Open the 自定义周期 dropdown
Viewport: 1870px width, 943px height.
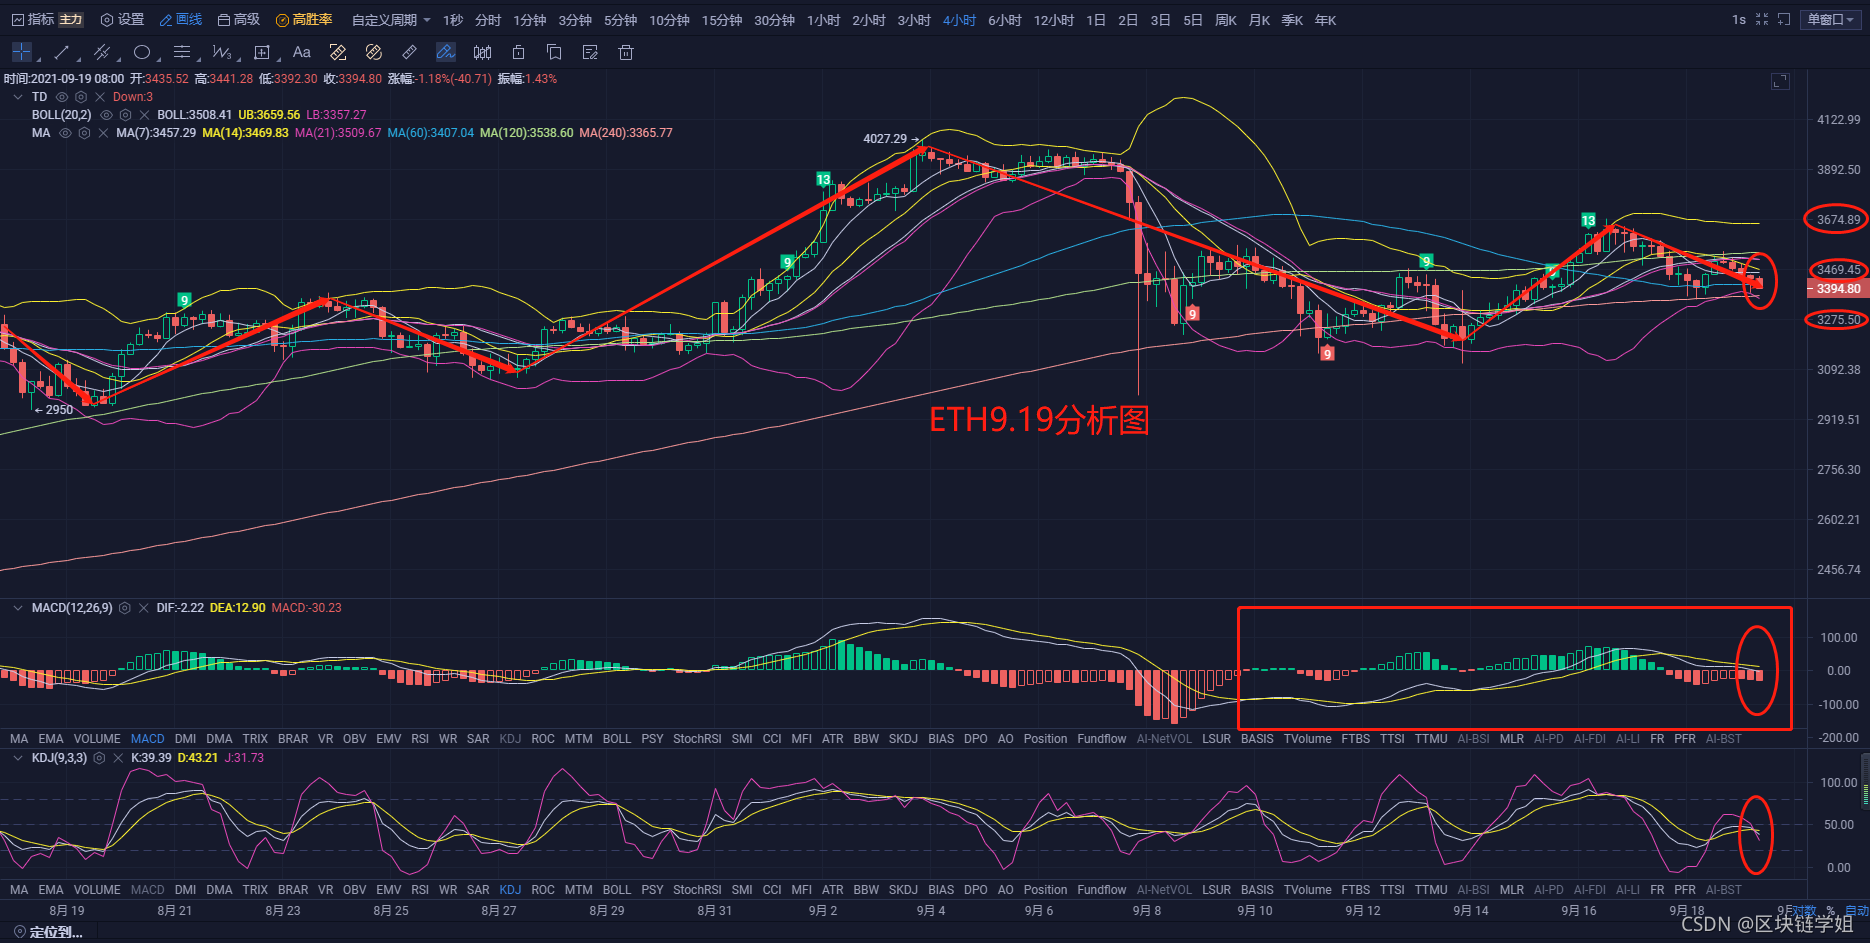[391, 20]
